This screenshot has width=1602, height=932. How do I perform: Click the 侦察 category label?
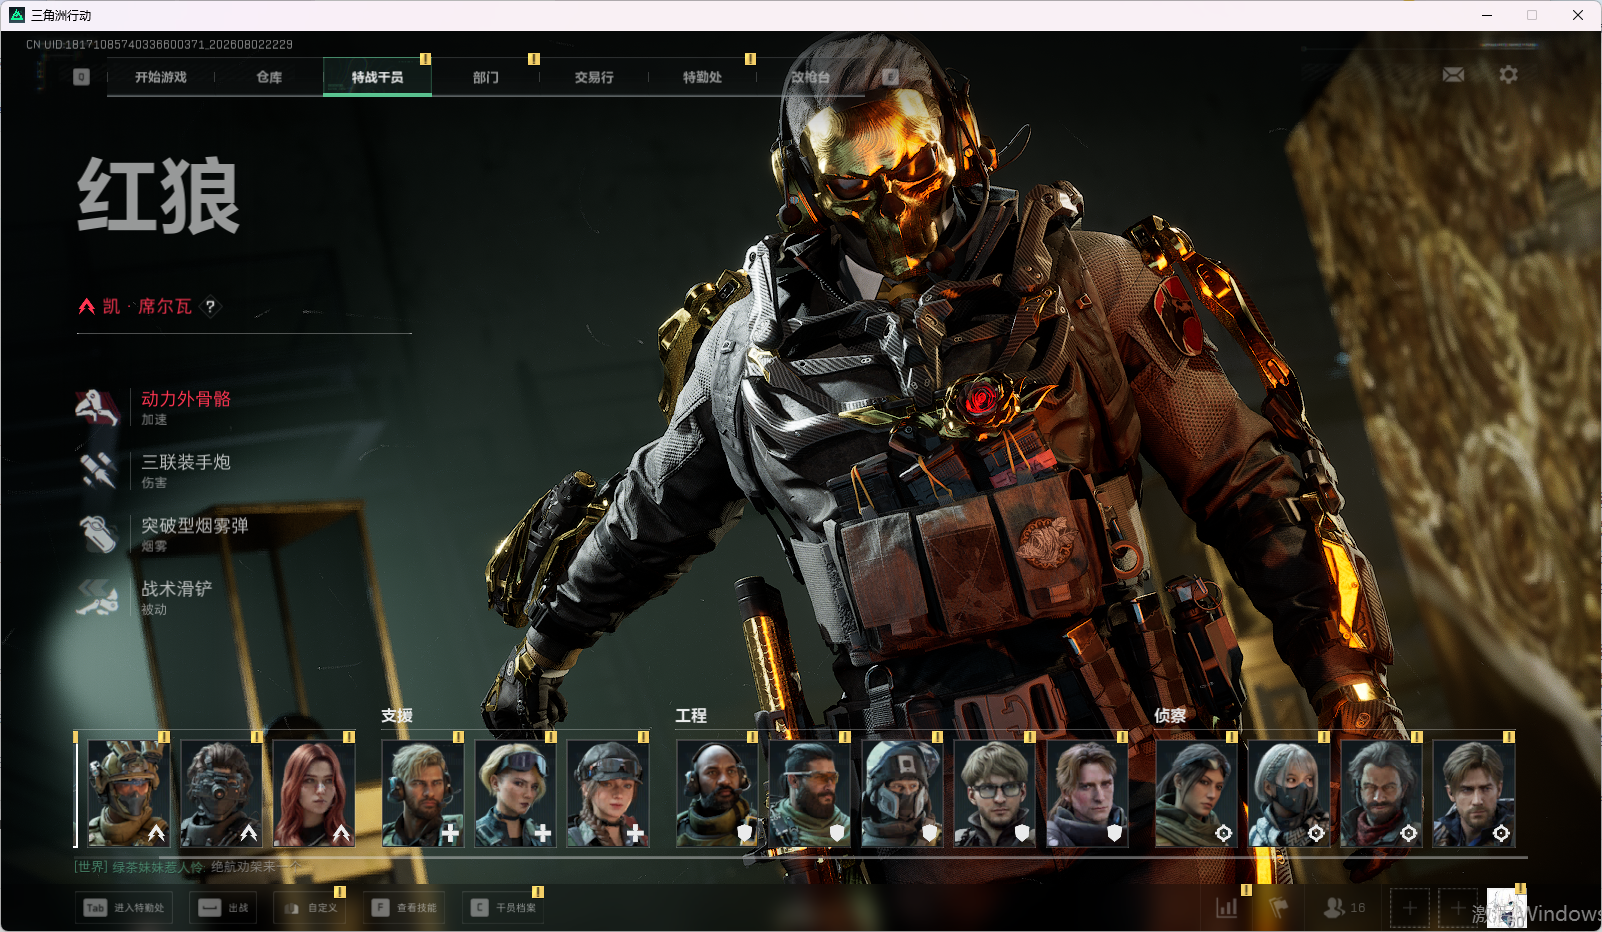[1170, 716]
